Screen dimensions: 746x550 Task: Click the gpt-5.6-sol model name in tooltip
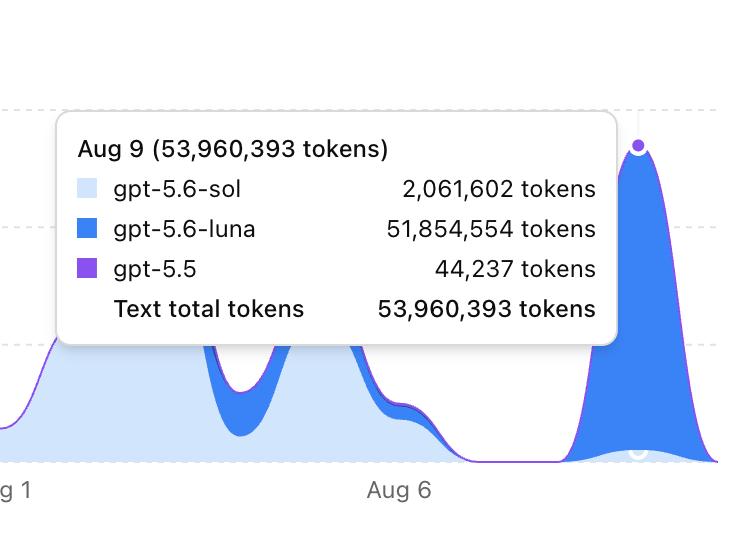177,189
